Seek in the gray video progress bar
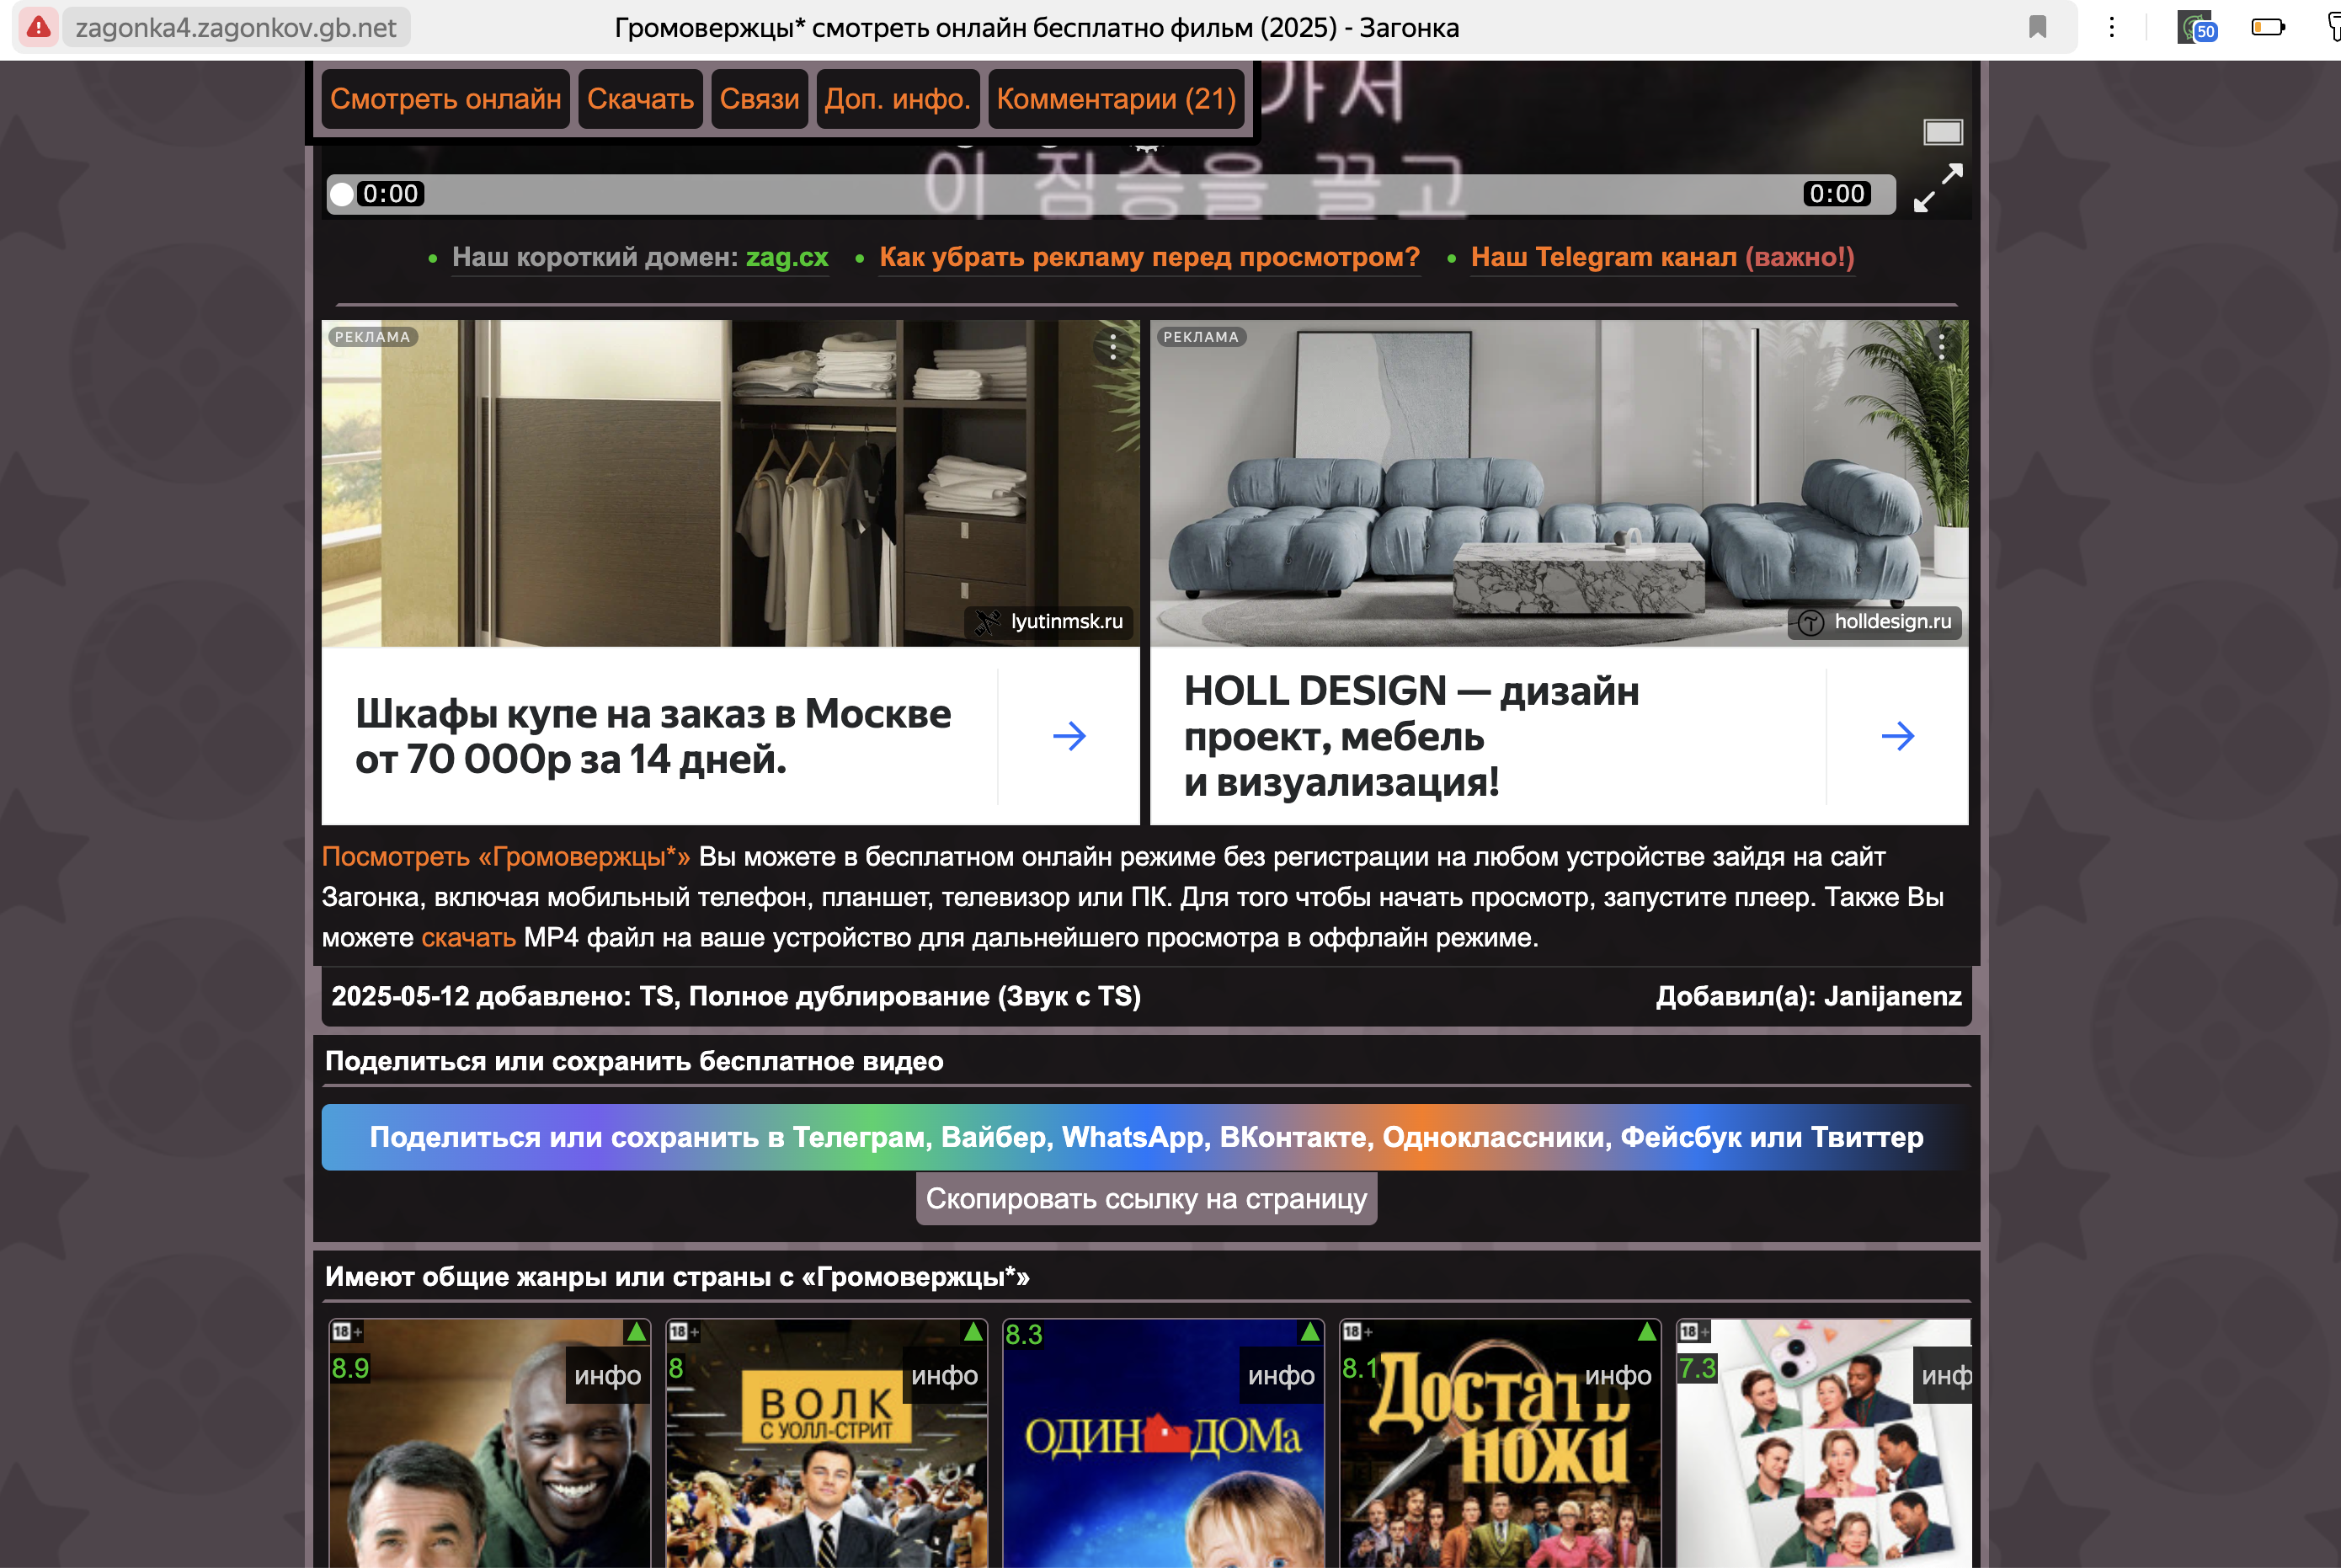Screen dimensions: 2341x1568 point(1111,194)
